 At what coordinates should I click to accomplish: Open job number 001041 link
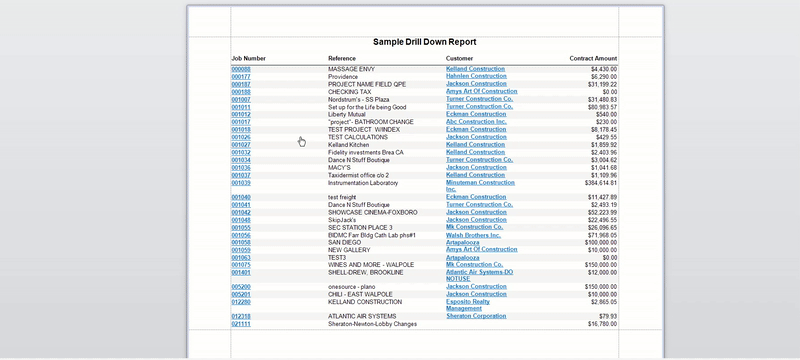241,205
